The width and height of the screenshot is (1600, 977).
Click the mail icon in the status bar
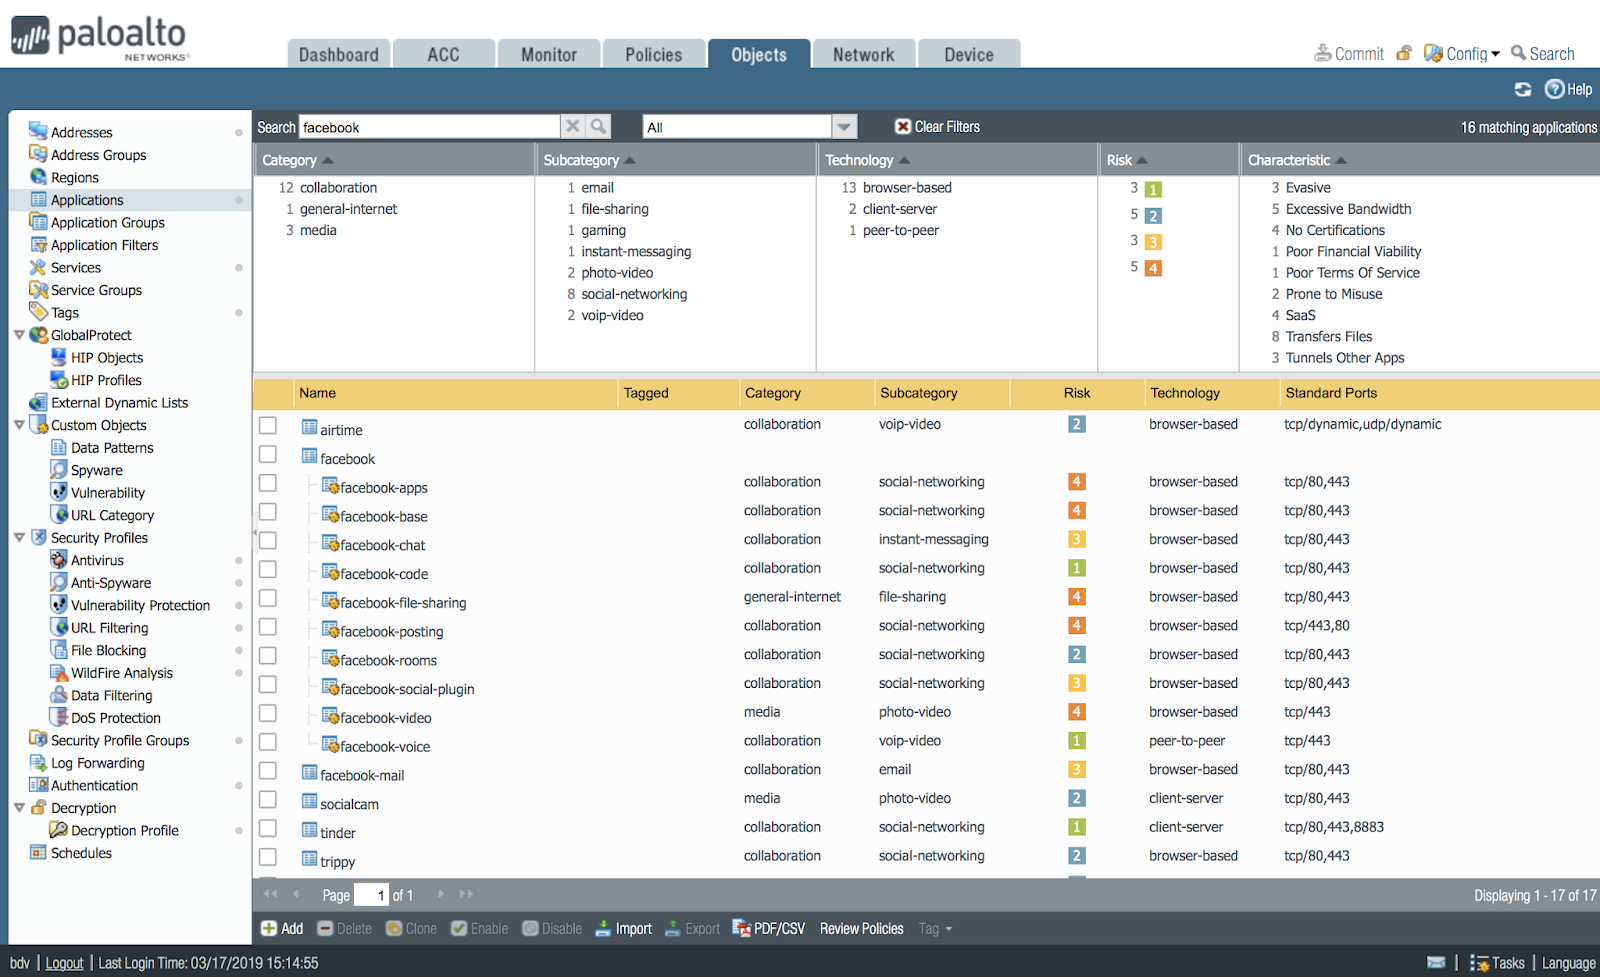point(1436,963)
